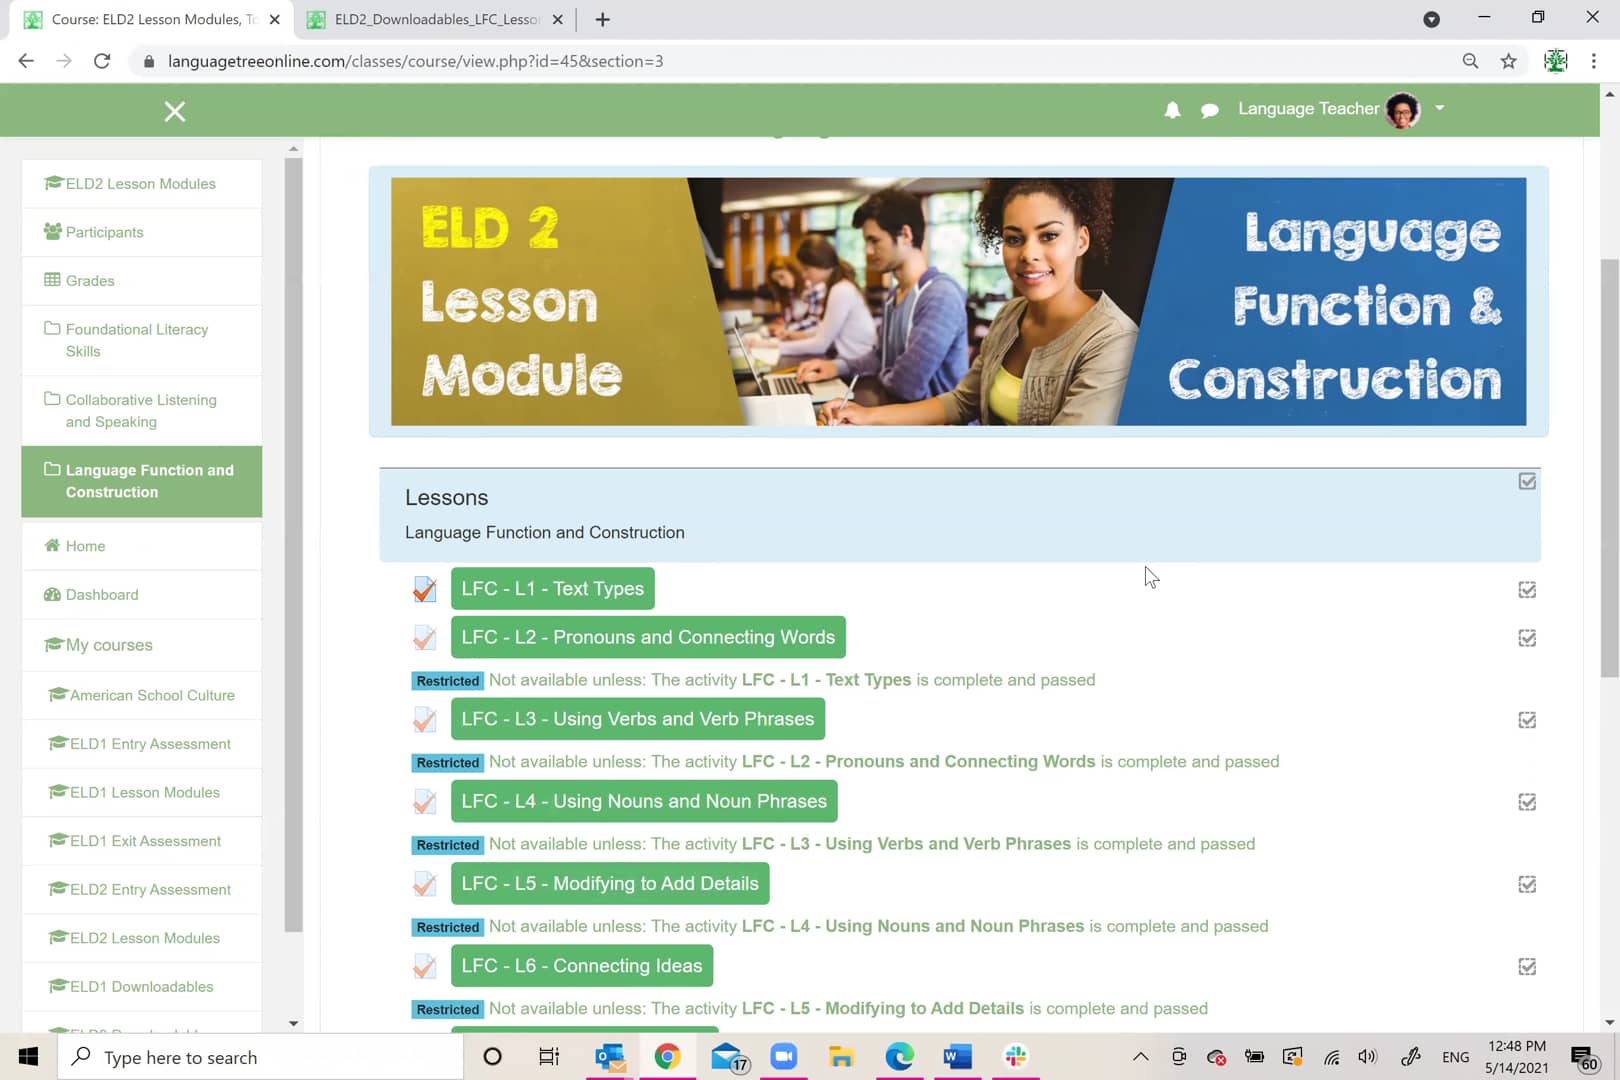1620x1080 pixels.
Task: Toggle the Lessons header completion checkbox
Action: coord(1527,482)
